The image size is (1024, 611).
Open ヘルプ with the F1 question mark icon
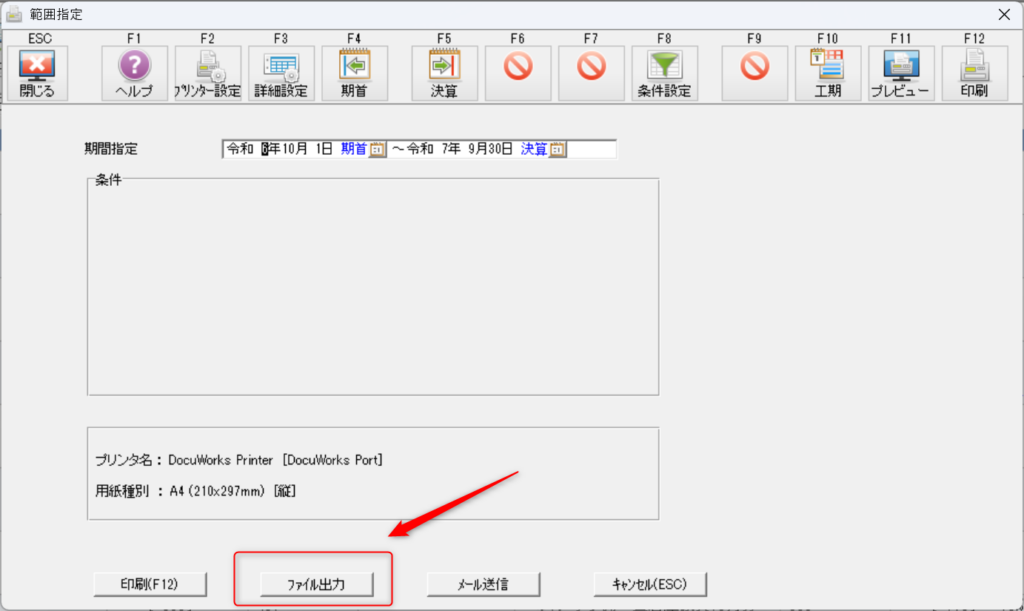[135, 73]
